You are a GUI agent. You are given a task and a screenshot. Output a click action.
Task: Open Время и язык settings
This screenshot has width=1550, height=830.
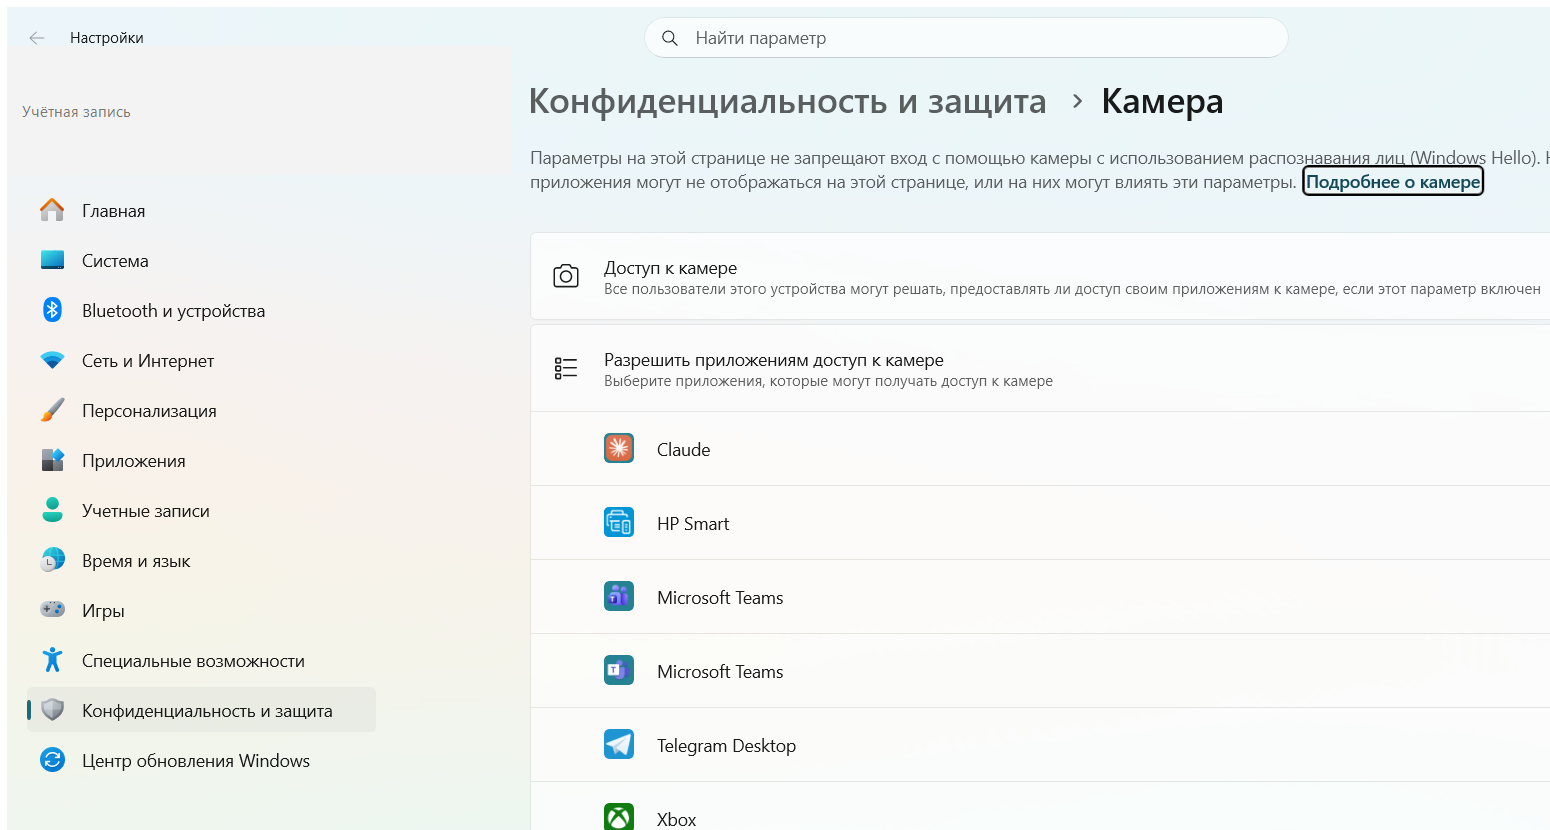(201, 560)
